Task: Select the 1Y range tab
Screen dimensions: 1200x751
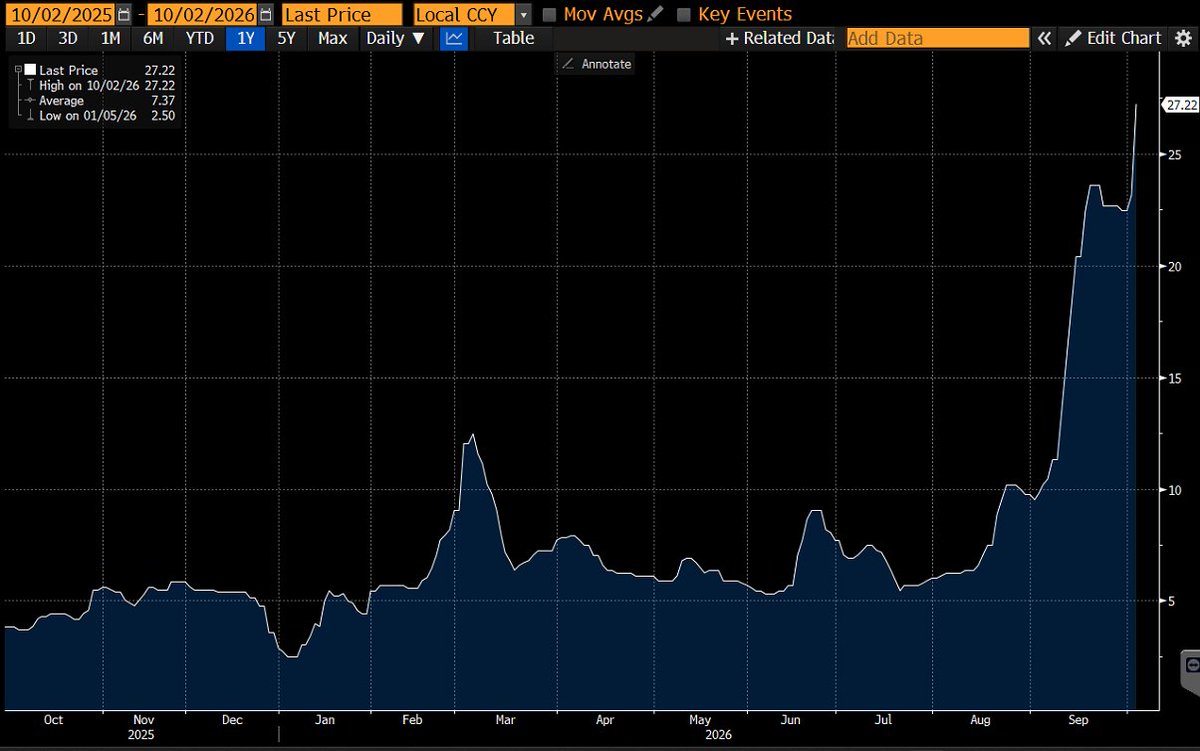Action: click(x=246, y=38)
